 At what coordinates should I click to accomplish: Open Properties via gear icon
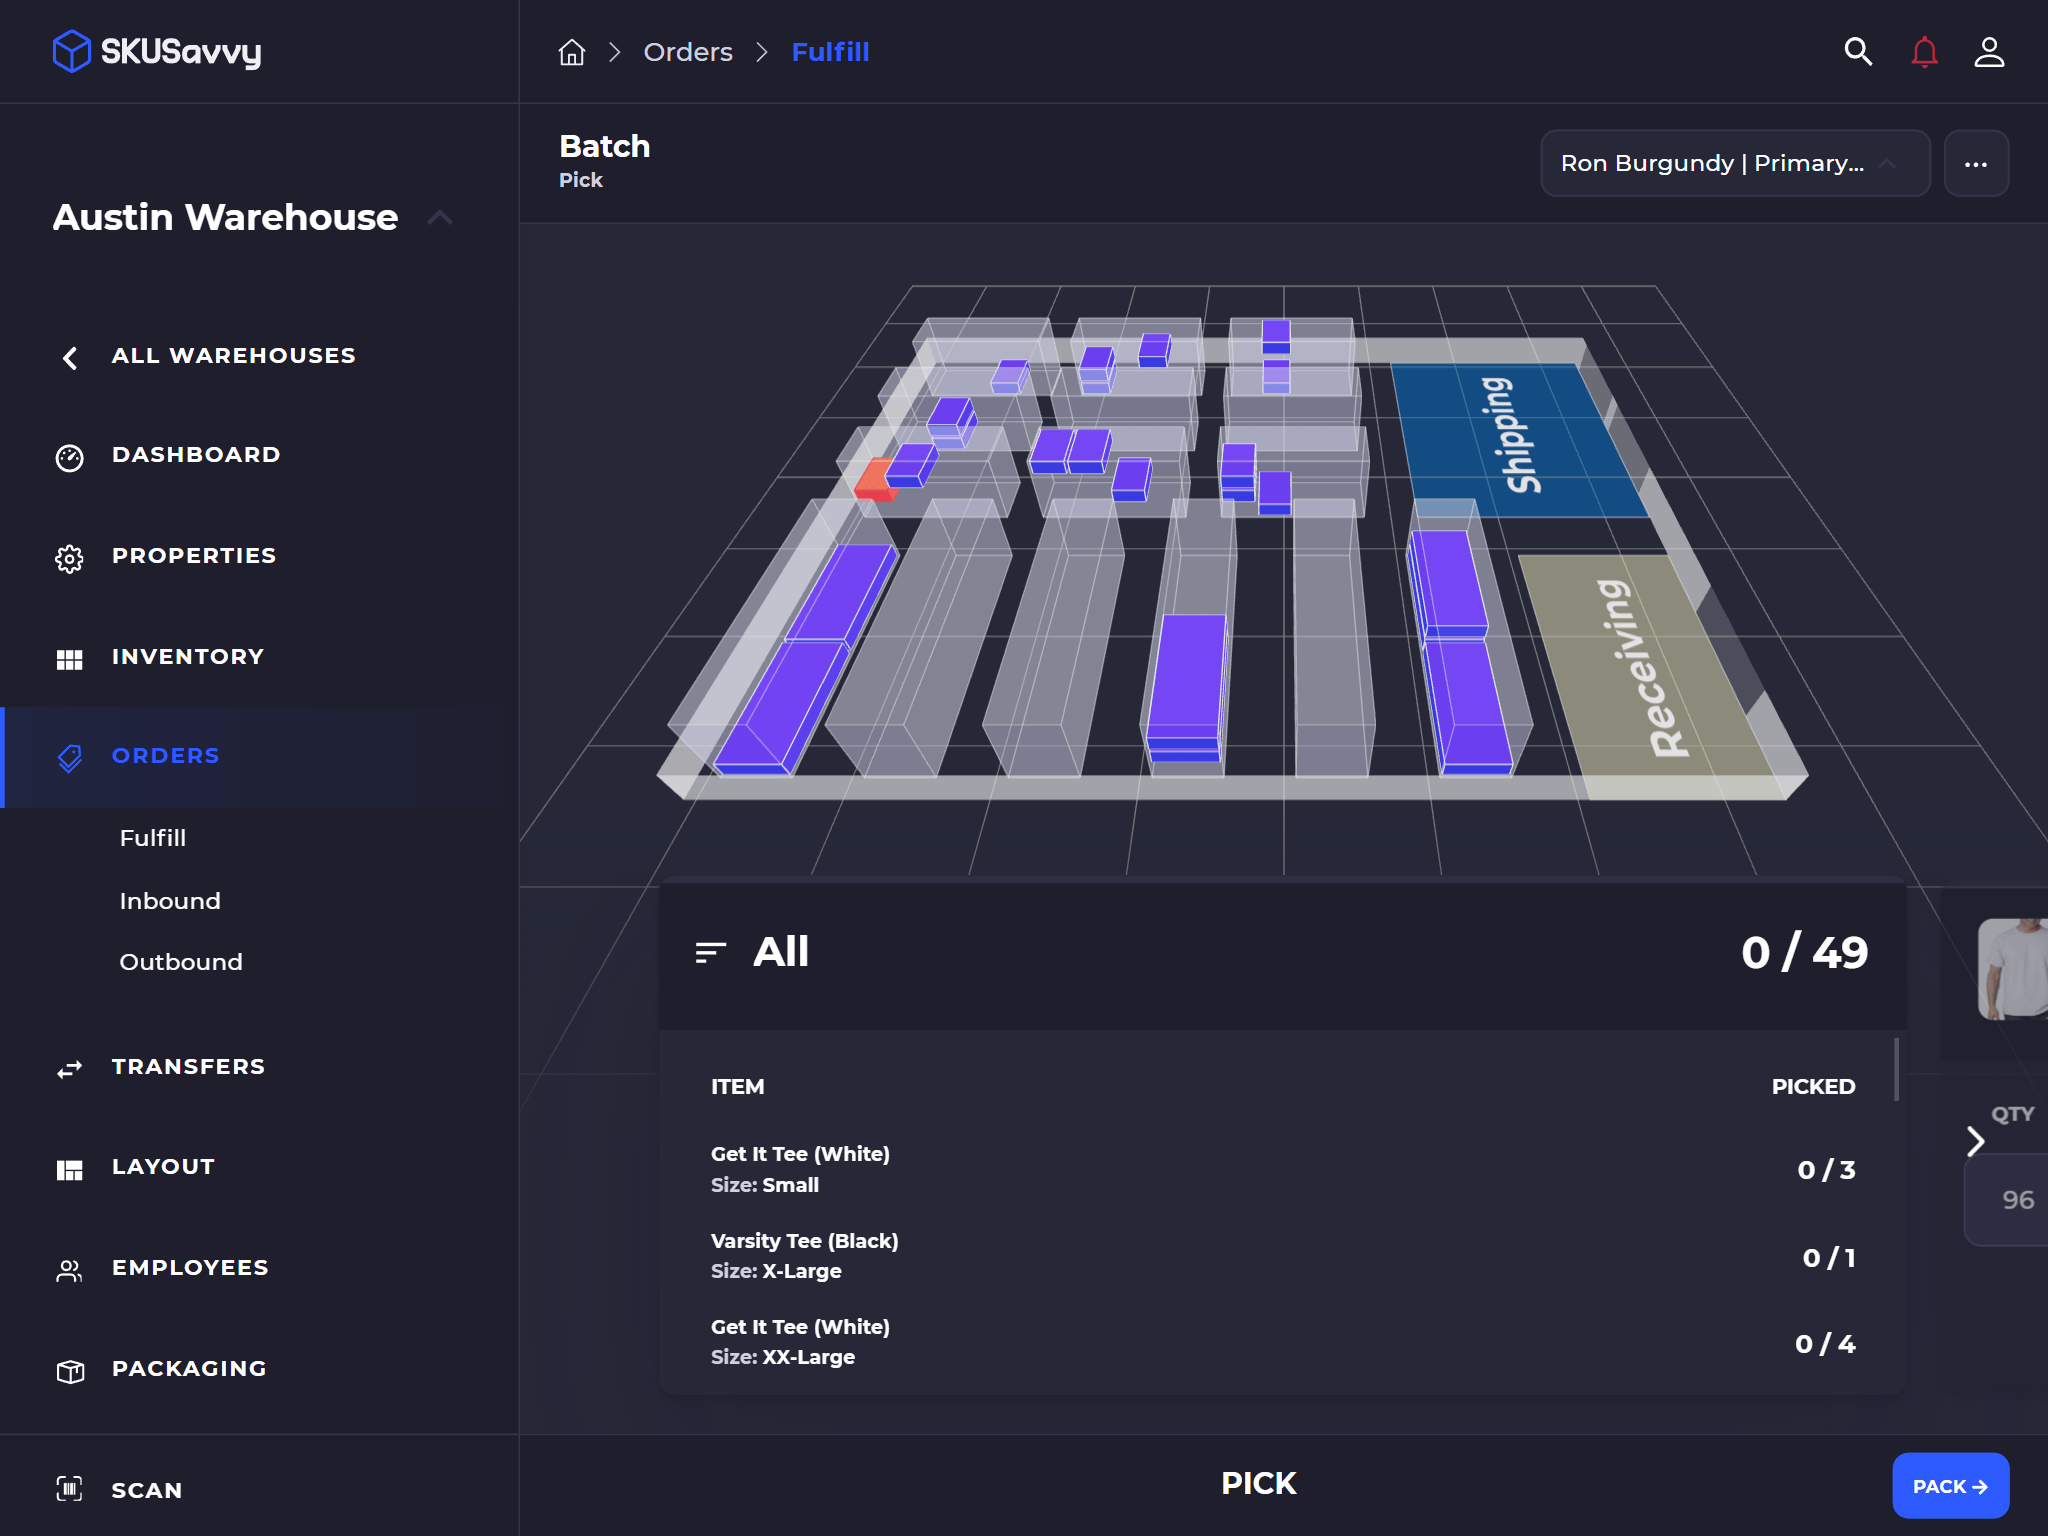69,558
